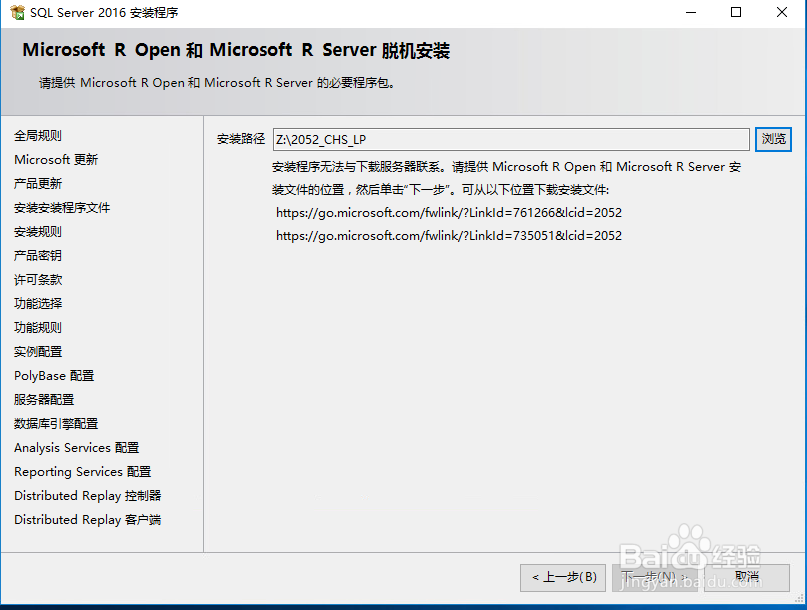Viewport: 807px width, 610px height.
Task: Select the 数据库引擎配置 step
Action: (56, 424)
